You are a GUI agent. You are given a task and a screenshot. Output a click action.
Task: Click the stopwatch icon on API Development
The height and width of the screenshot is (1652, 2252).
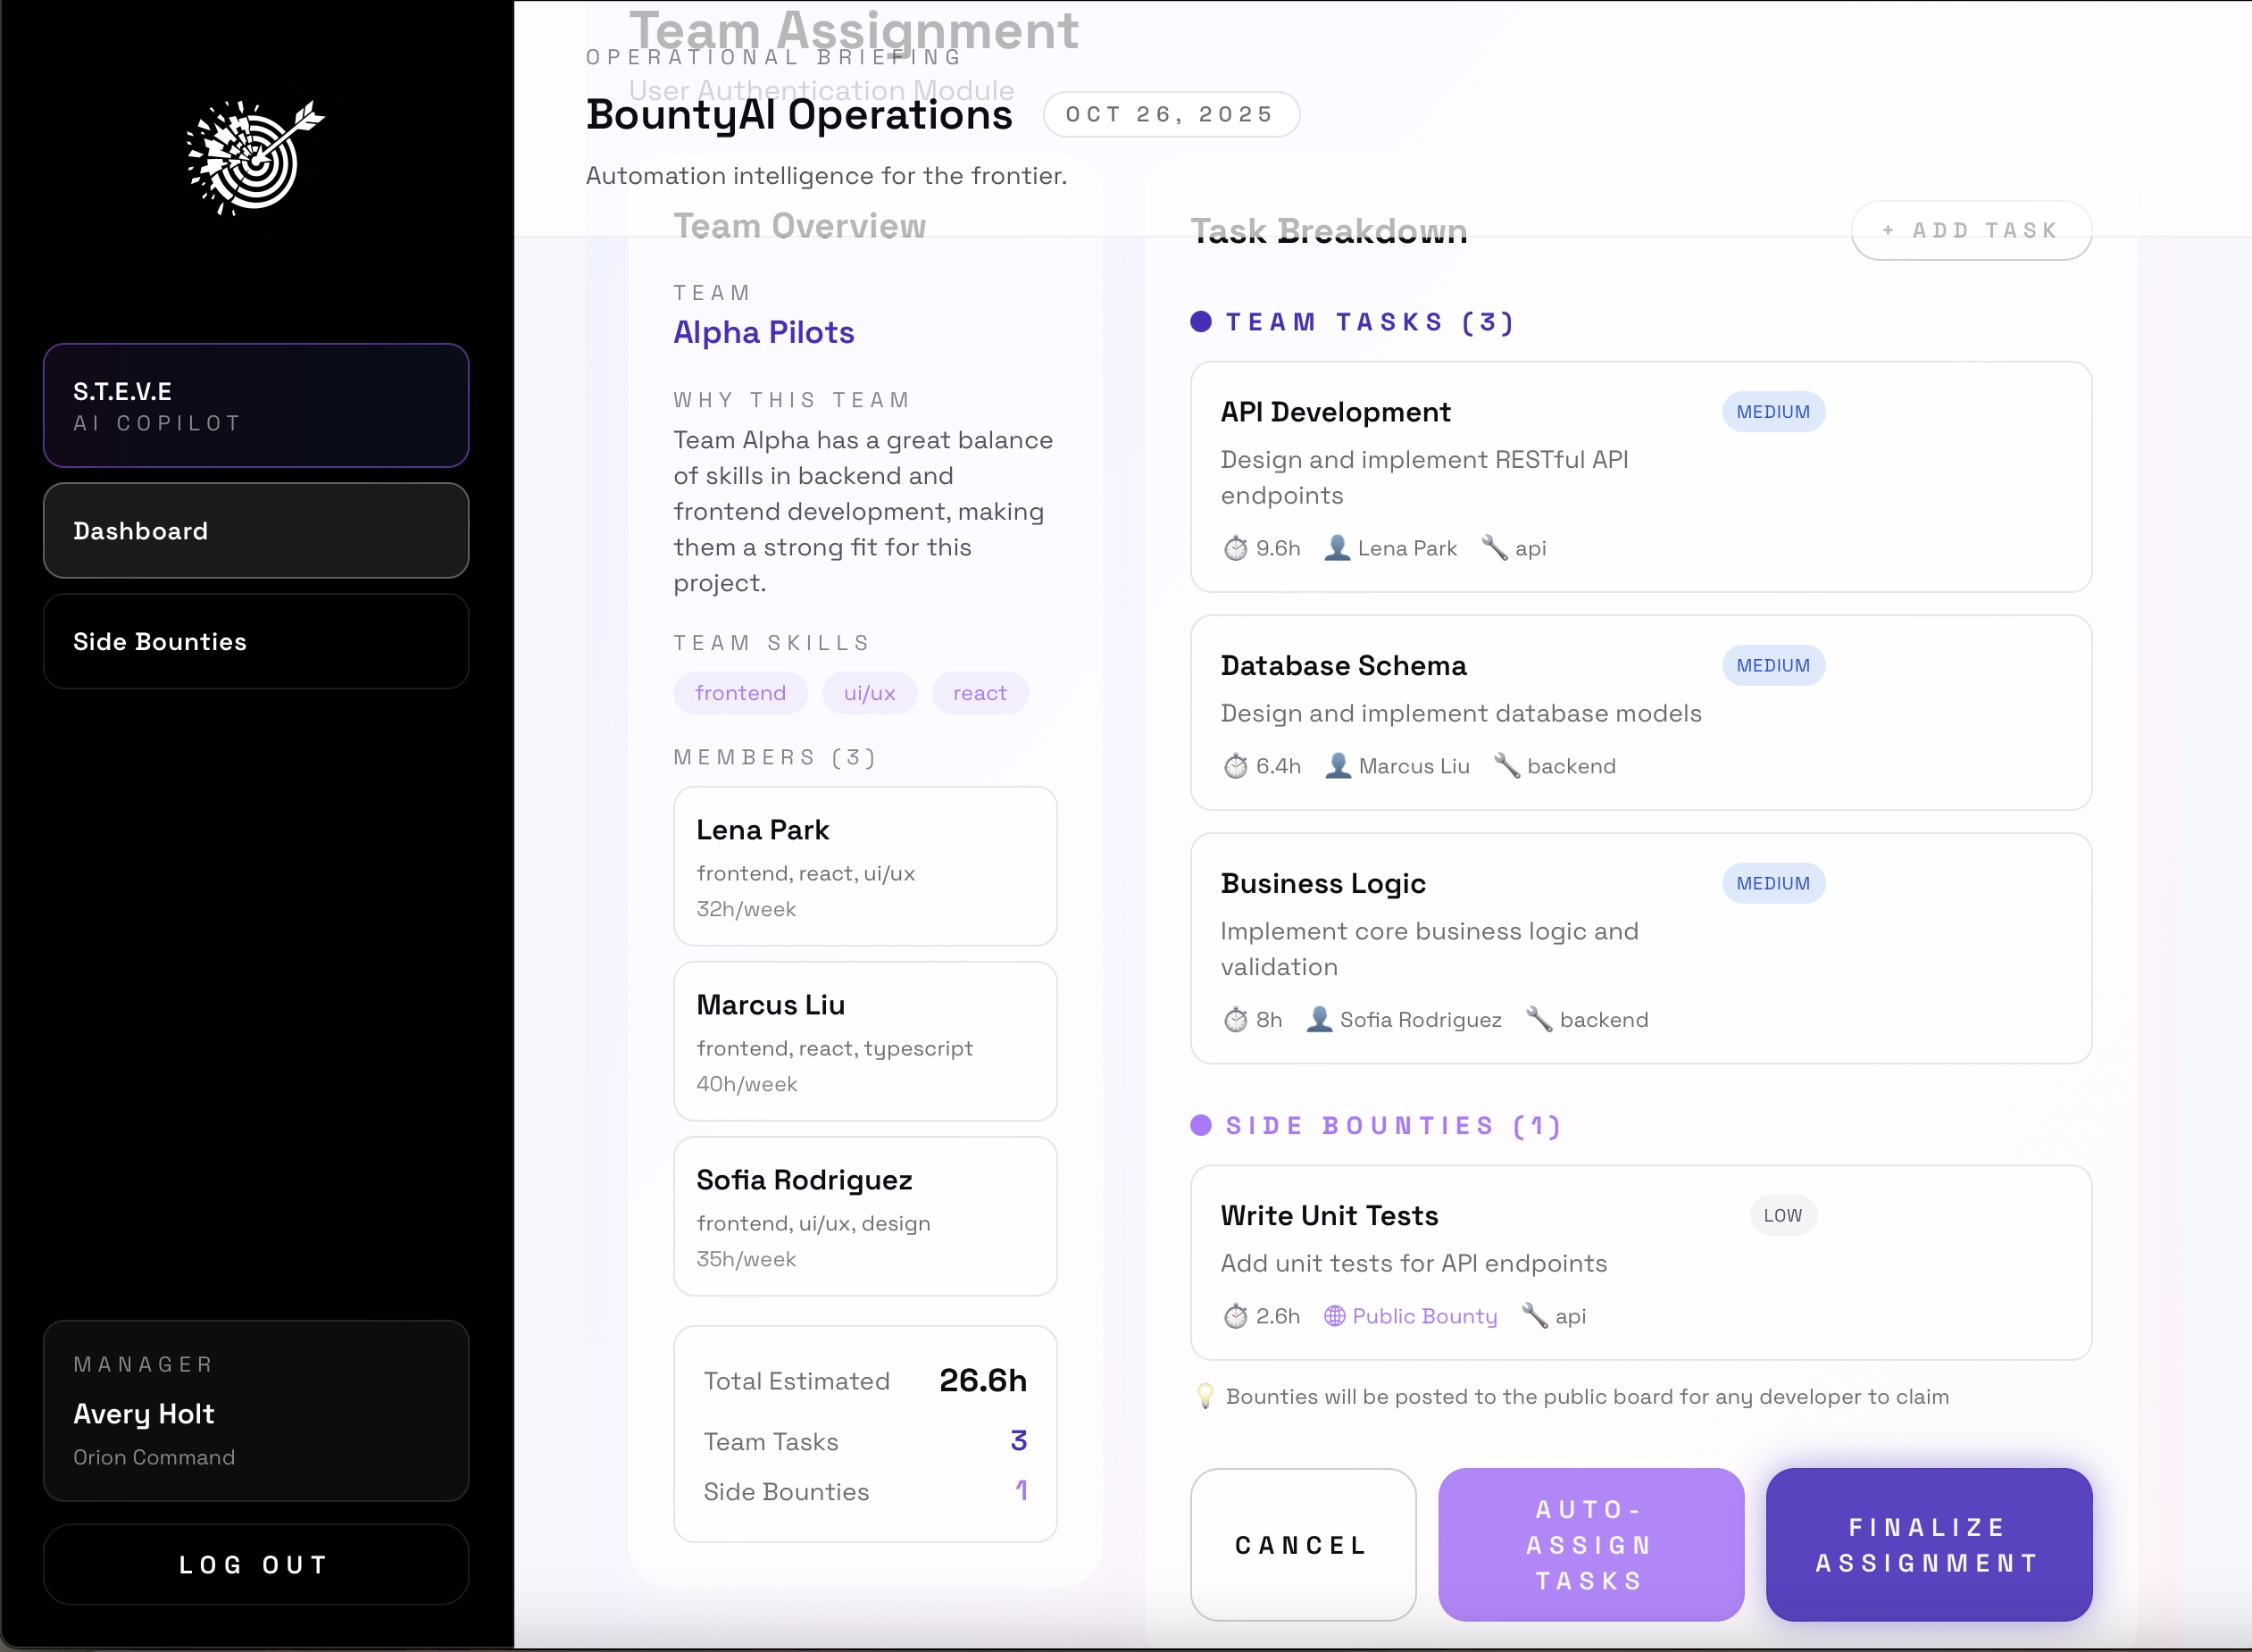pyautogui.click(x=1236, y=548)
